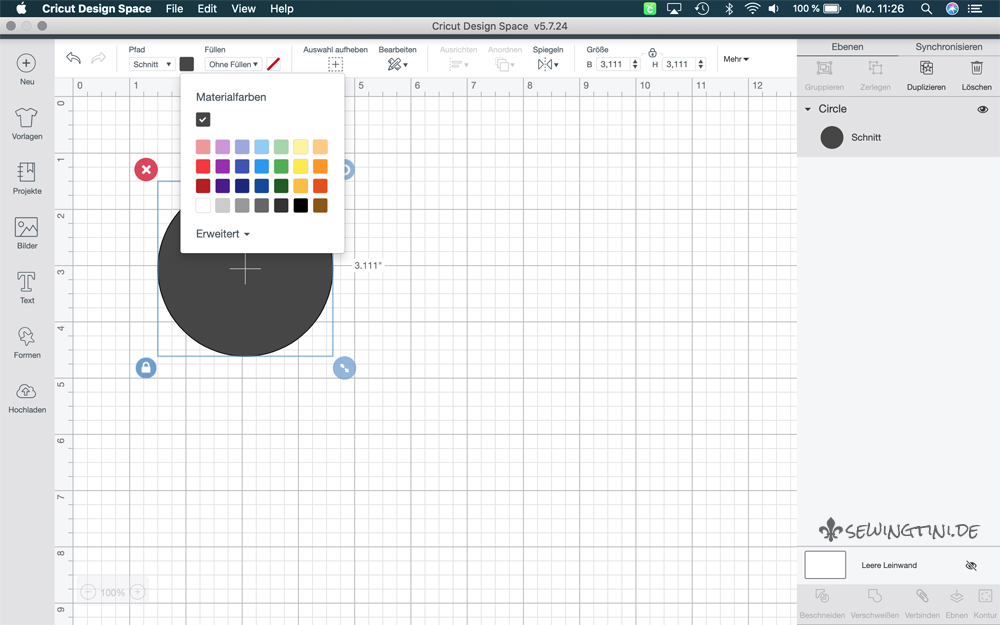Click the Zerlegen ungroup icon
This screenshot has width=1000, height=625.
pyautogui.click(x=875, y=68)
